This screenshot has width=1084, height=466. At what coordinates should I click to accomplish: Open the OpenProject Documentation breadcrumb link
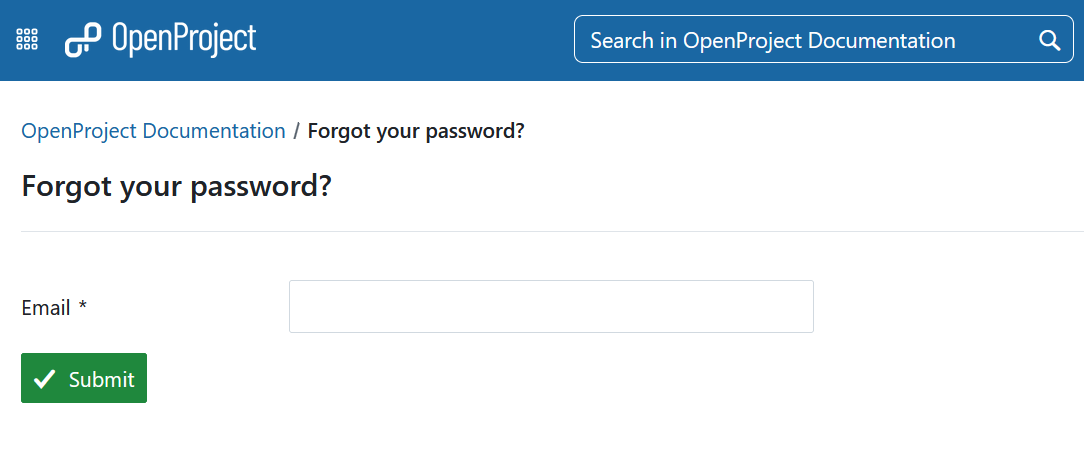153,131
